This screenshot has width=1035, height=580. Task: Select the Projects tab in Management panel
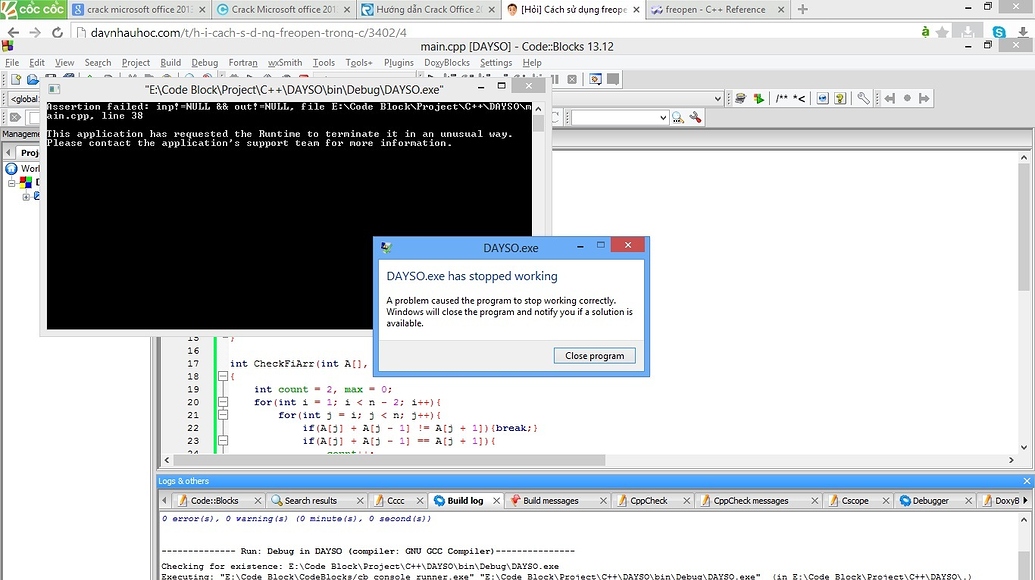tap(29, 152)
